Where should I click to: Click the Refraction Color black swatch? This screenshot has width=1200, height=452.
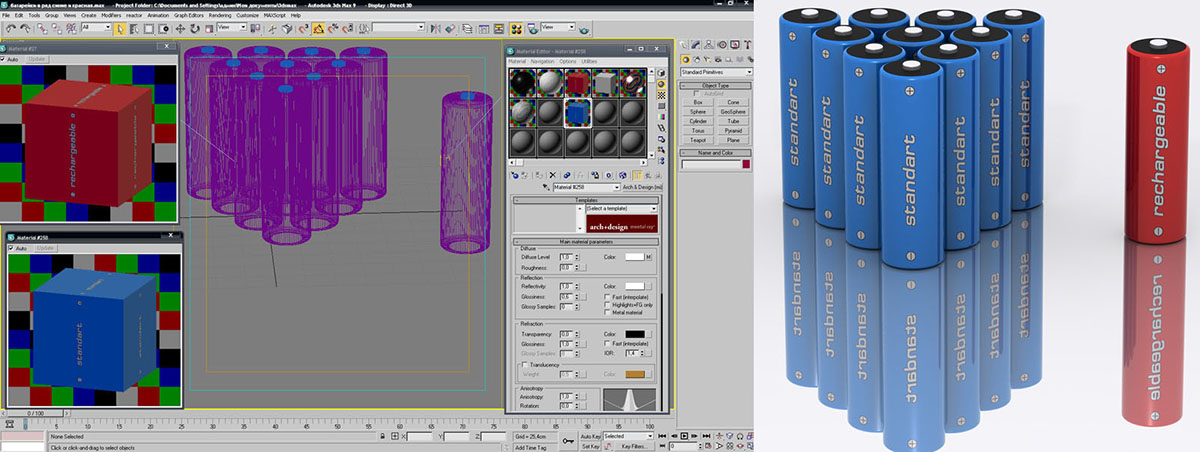point(635,334)
